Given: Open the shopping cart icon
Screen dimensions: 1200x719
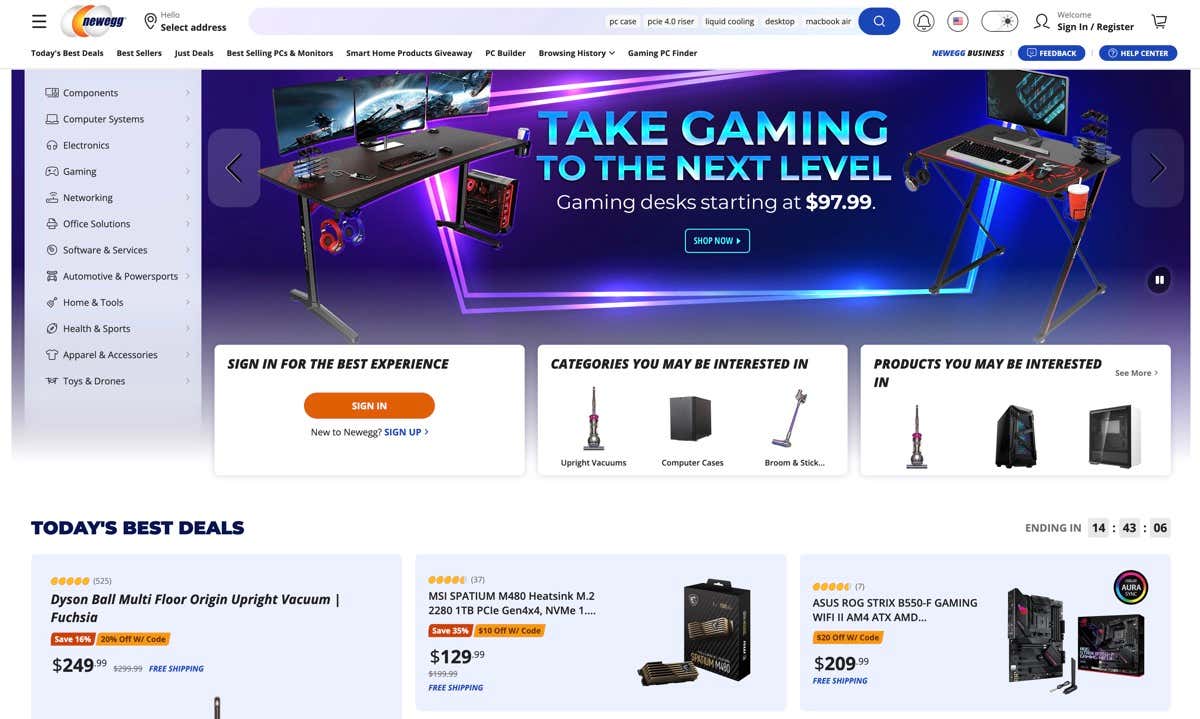Looking at the screenshot, I should 1159,21.
